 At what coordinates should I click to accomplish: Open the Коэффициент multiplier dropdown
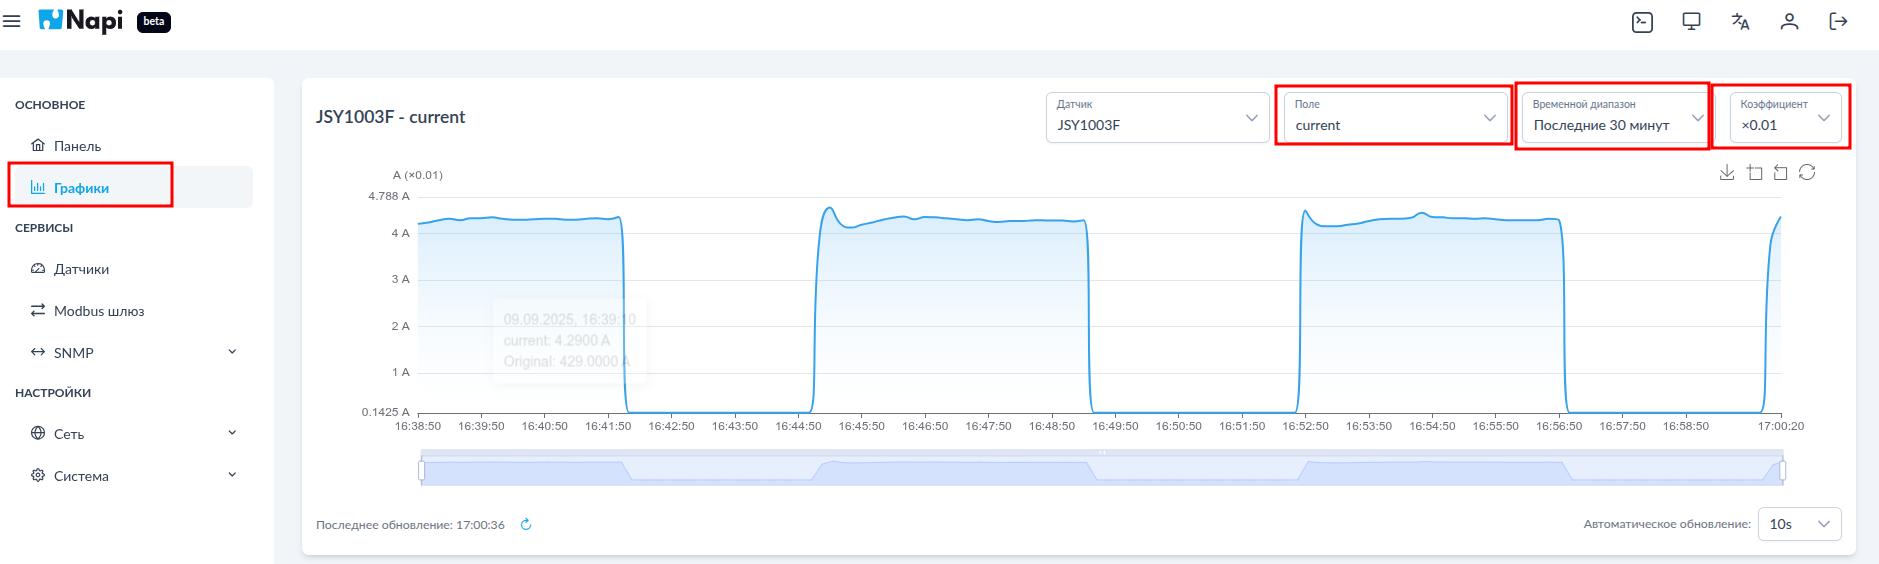(1784, 117)
